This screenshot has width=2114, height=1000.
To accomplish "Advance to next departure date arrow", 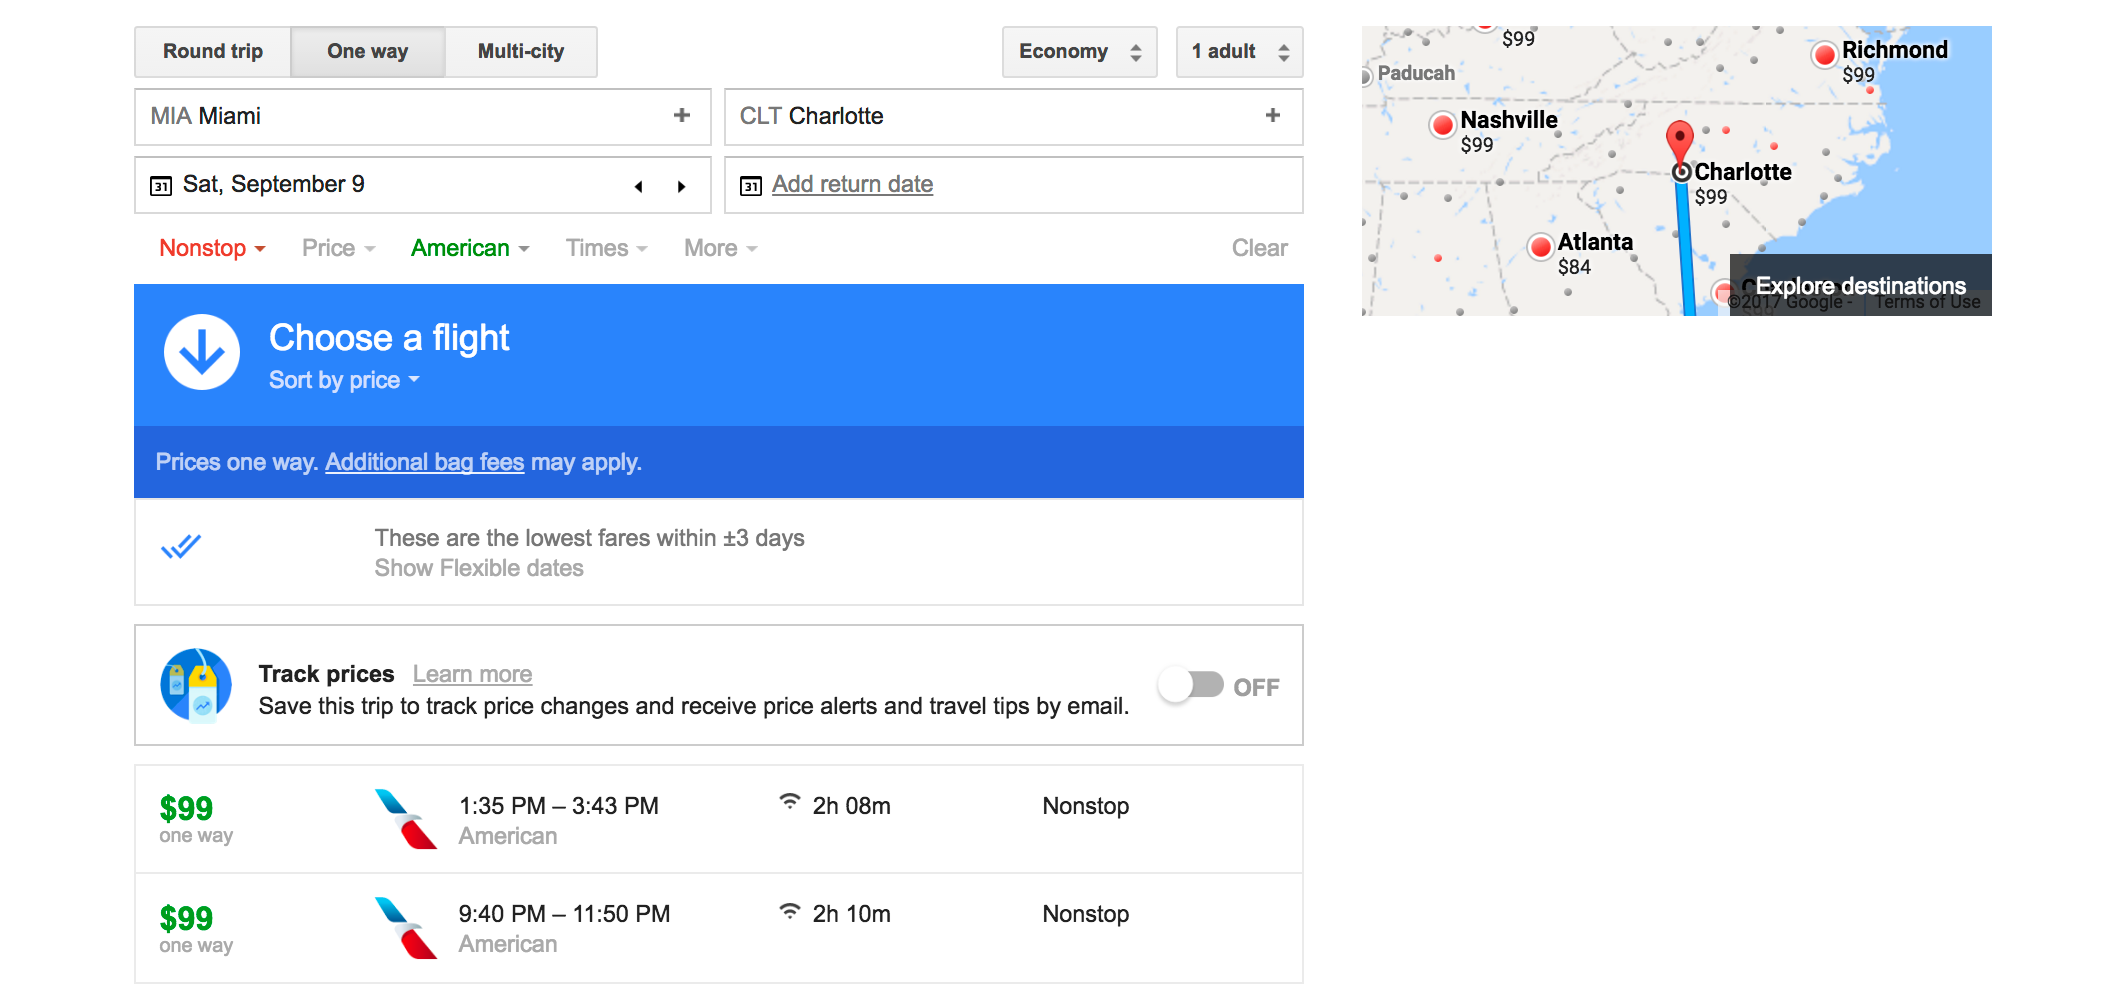I will (682, 186).
